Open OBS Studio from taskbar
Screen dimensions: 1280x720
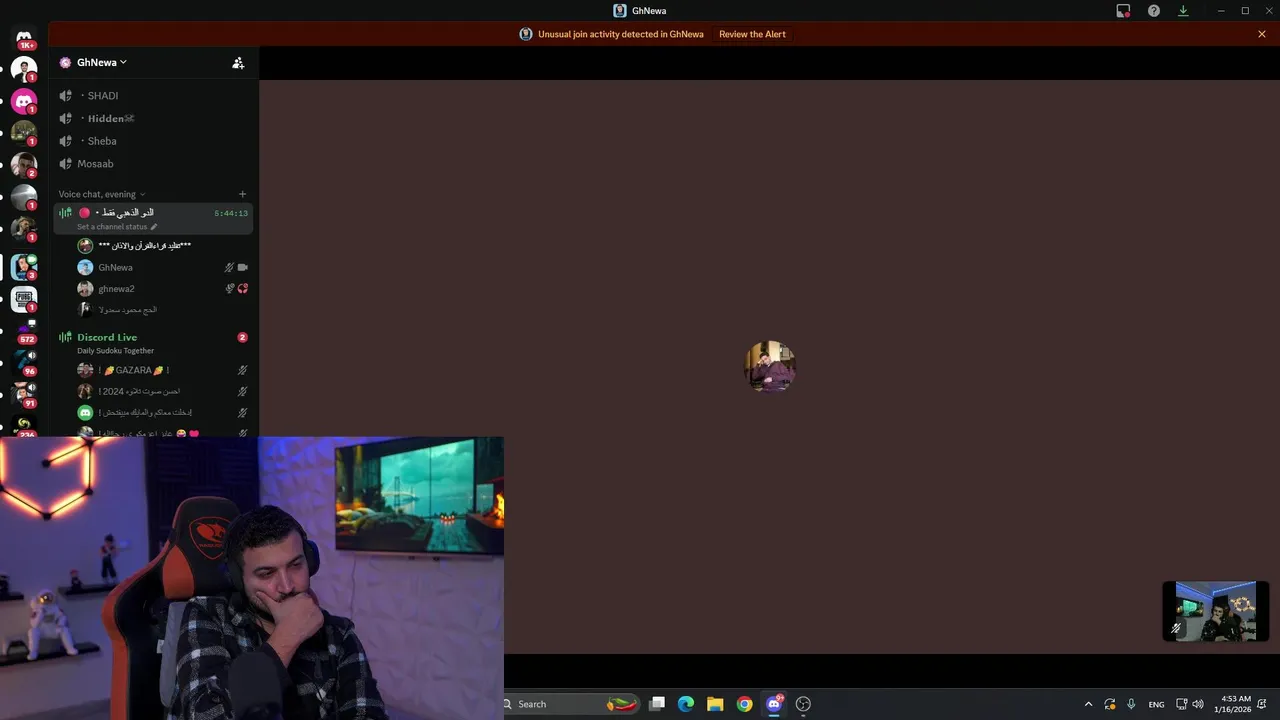click(x=803, y=704)
